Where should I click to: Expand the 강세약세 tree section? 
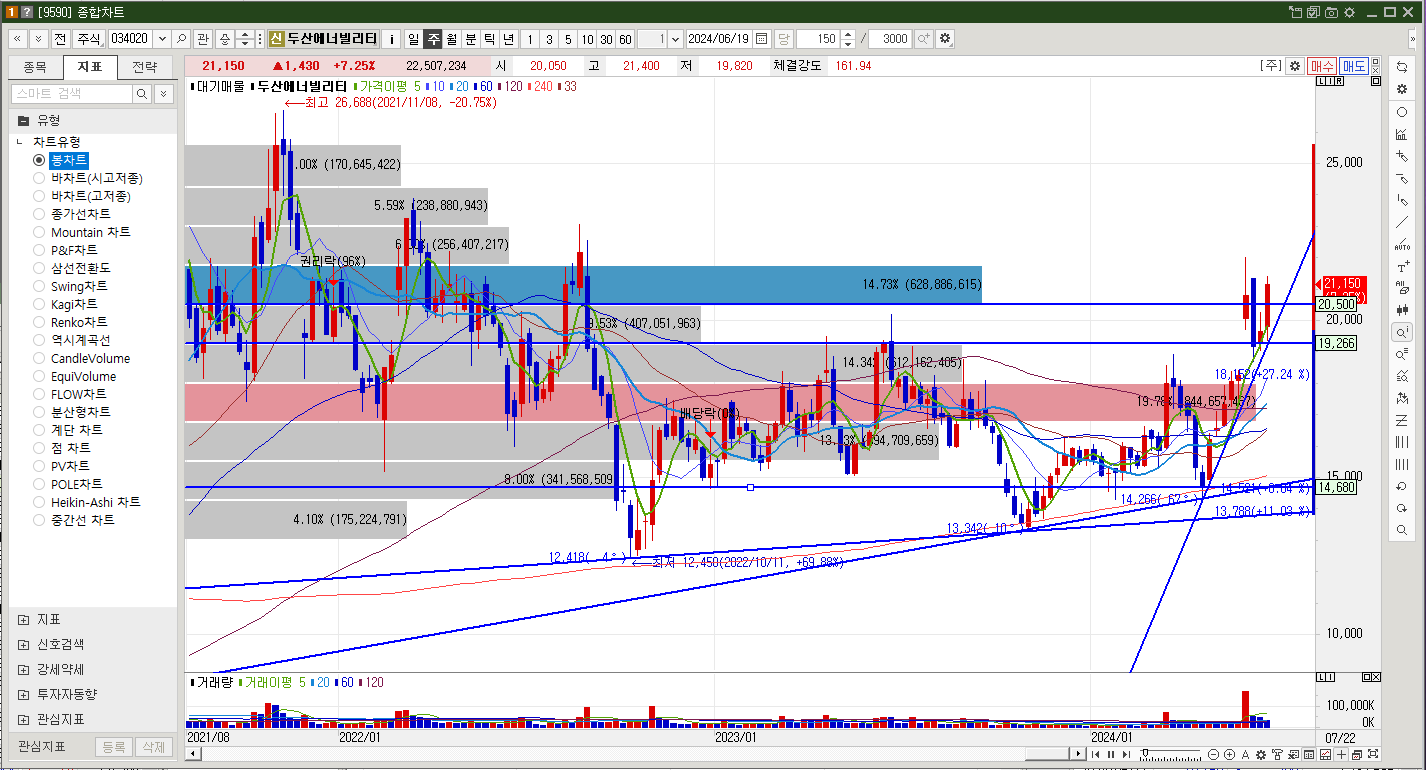click(23, 669)
